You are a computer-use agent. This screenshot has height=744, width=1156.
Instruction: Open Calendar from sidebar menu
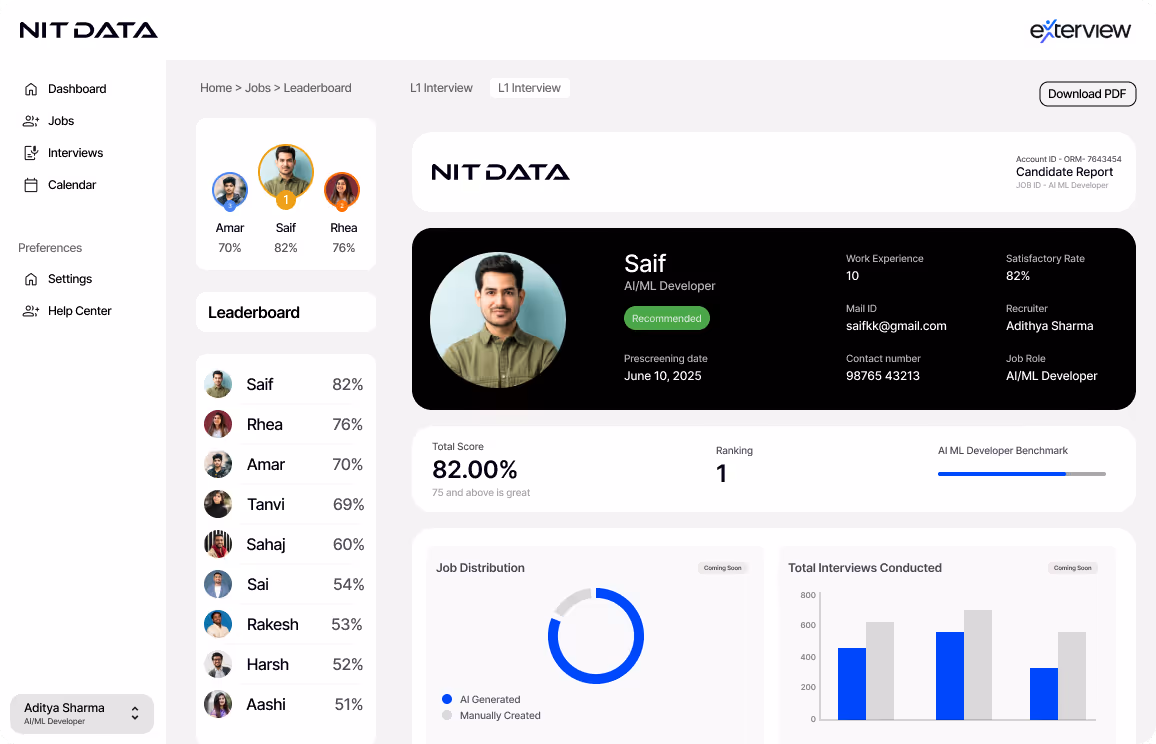[72, 185]
